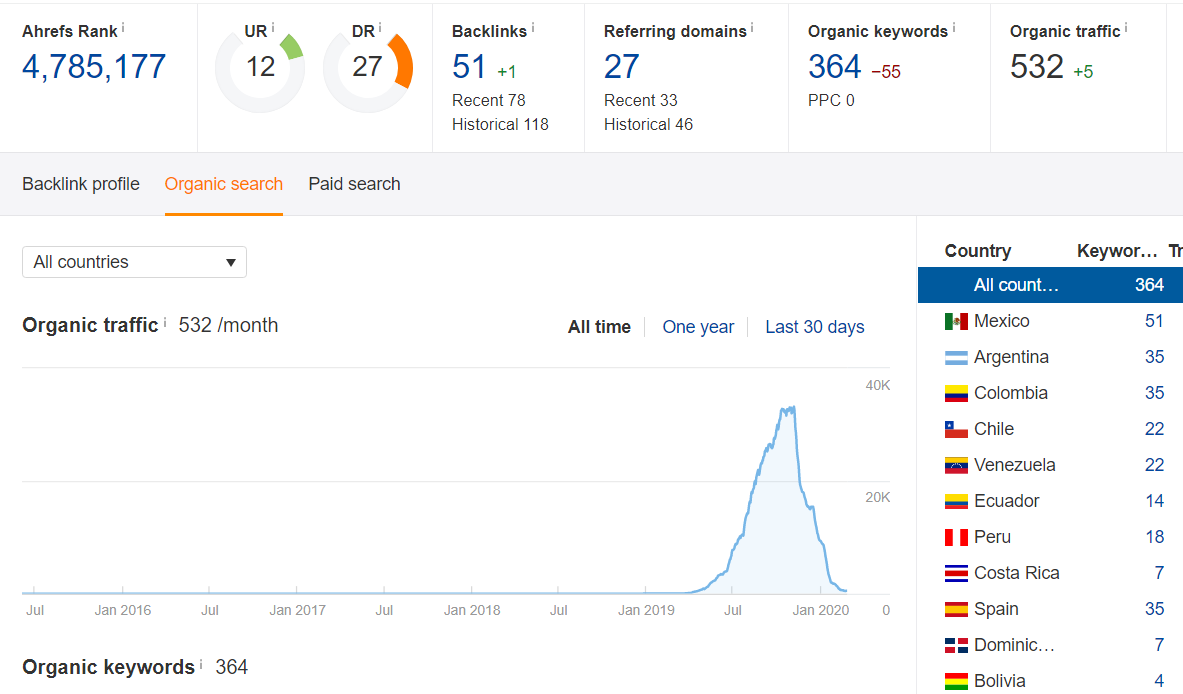The height and width of the screenshot is (694, 1183).
Task: Open the Ahrefs Rank value 4,785,177
Action: coord(94,67)
